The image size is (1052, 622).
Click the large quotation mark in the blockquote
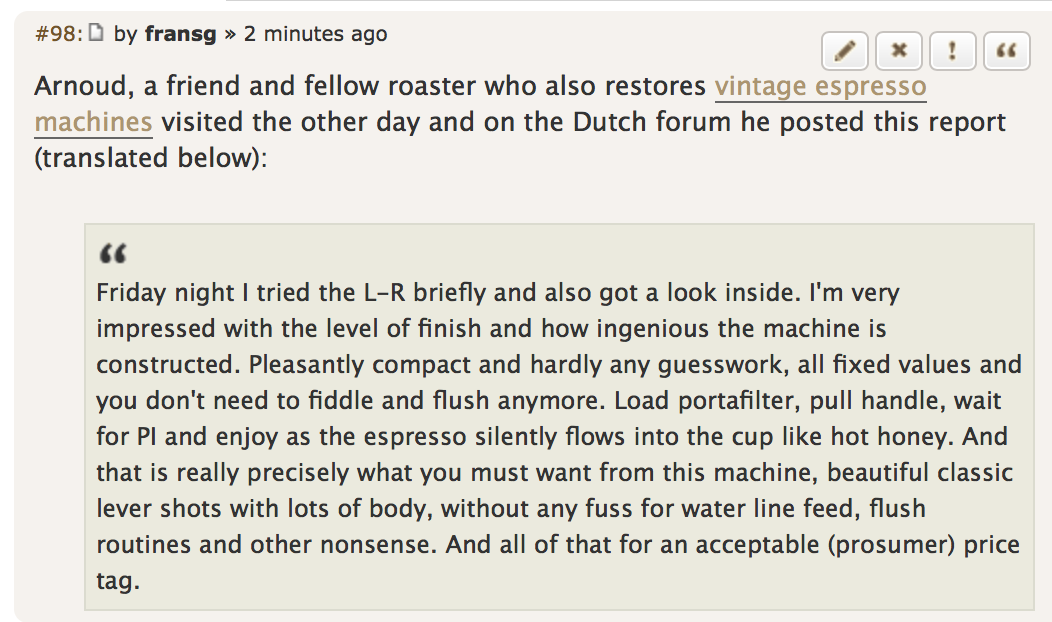[x=112, y=254]
